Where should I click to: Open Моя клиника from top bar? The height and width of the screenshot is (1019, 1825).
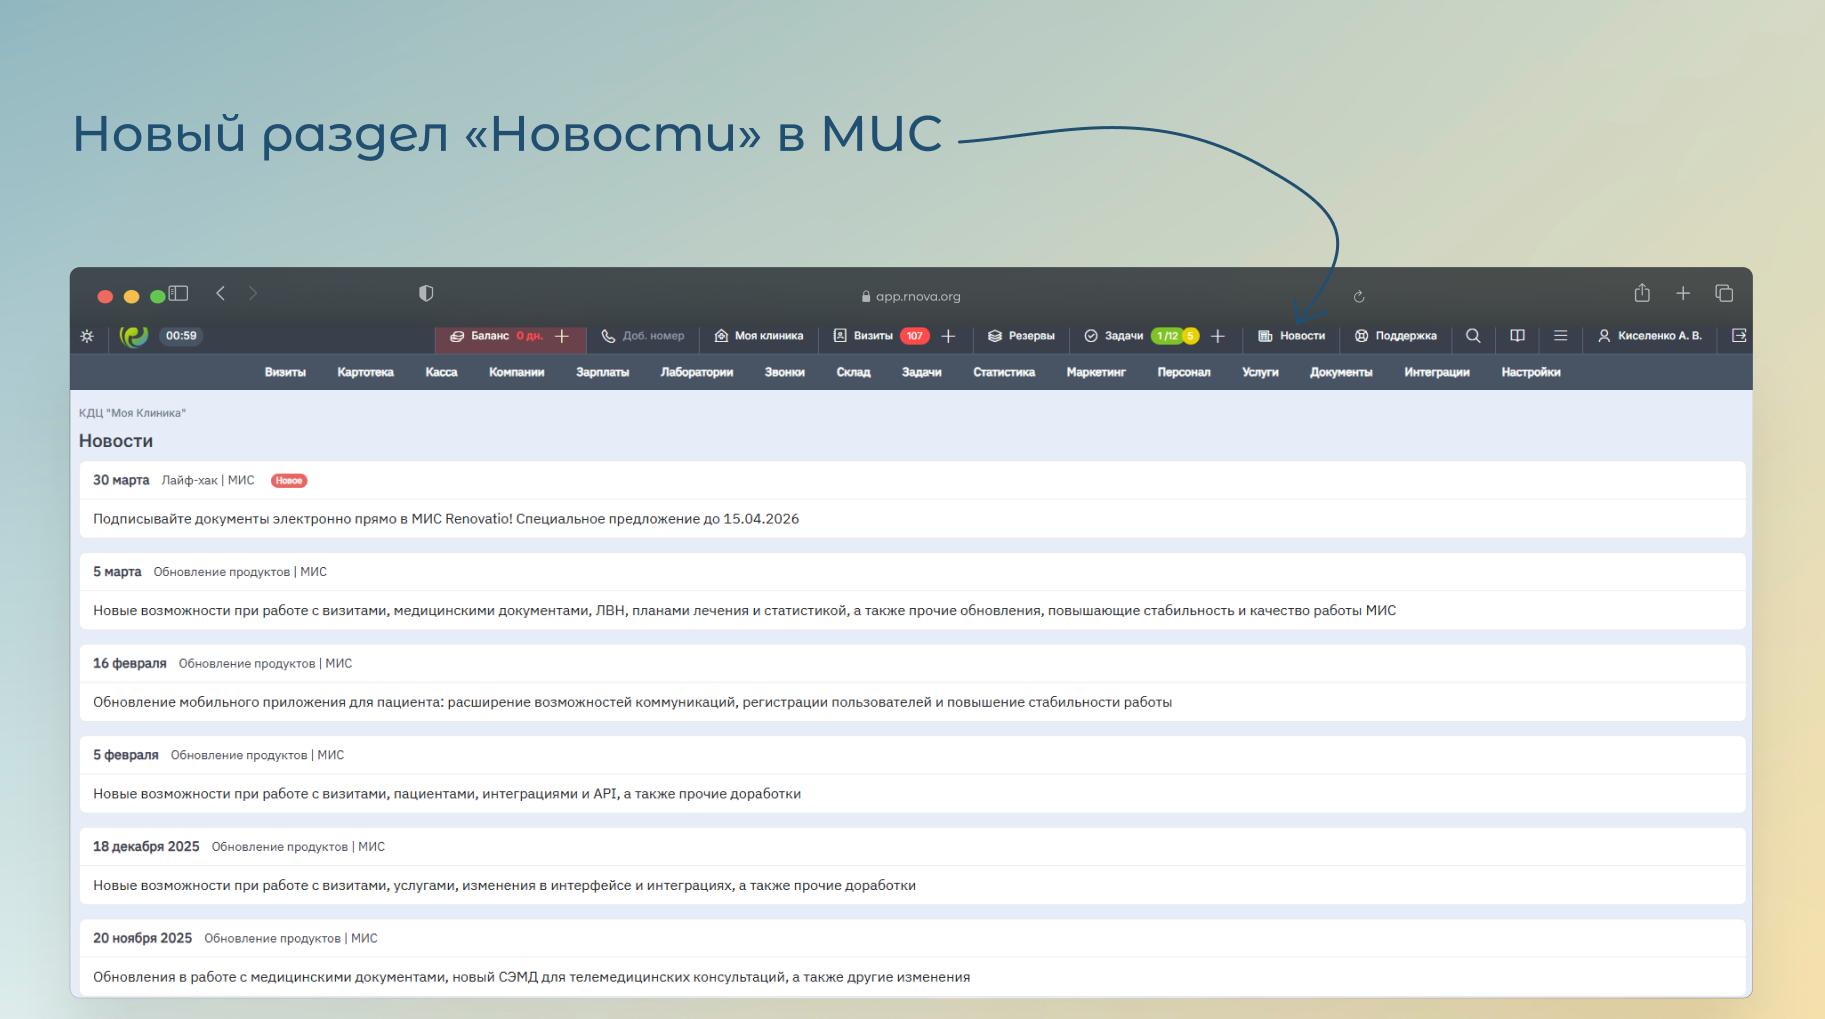(759, 336)
